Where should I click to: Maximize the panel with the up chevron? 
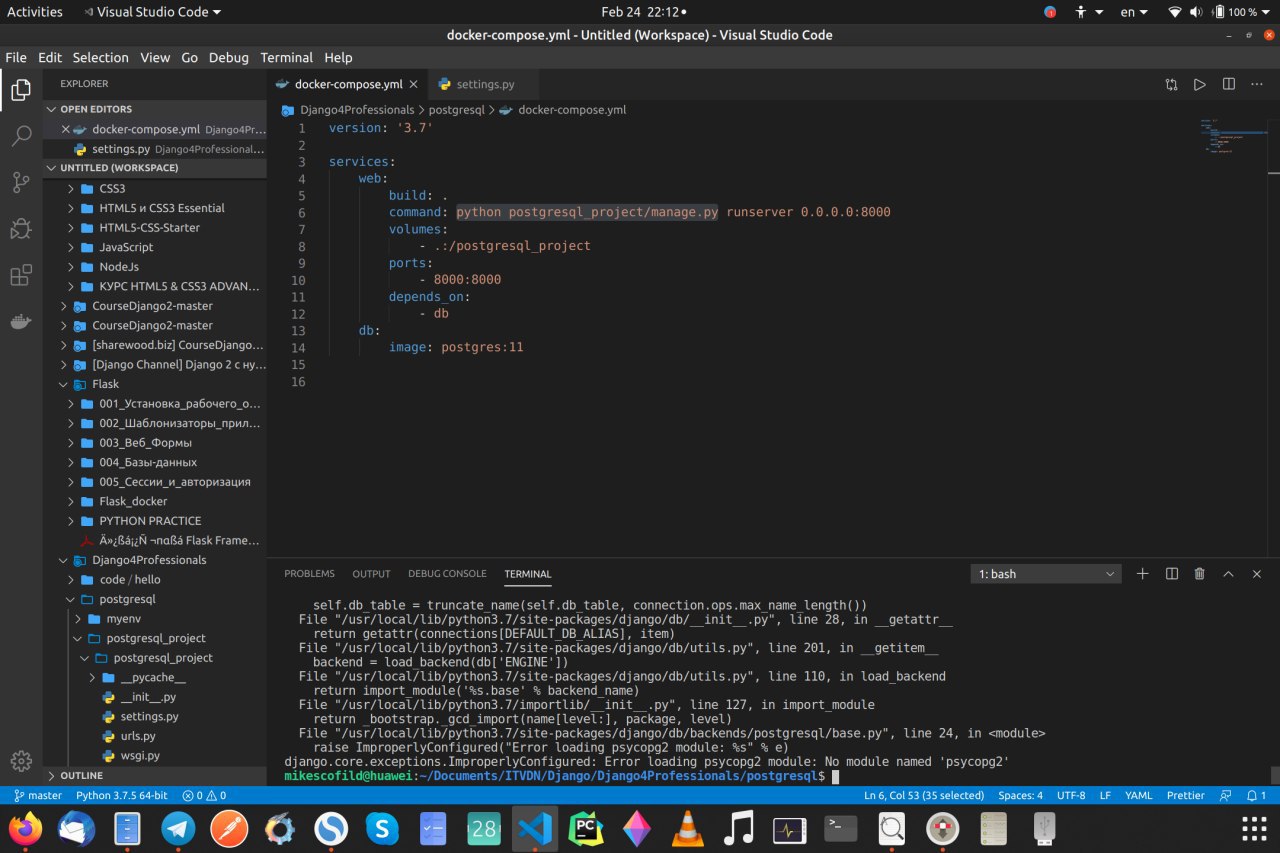tap(1228, 574)
